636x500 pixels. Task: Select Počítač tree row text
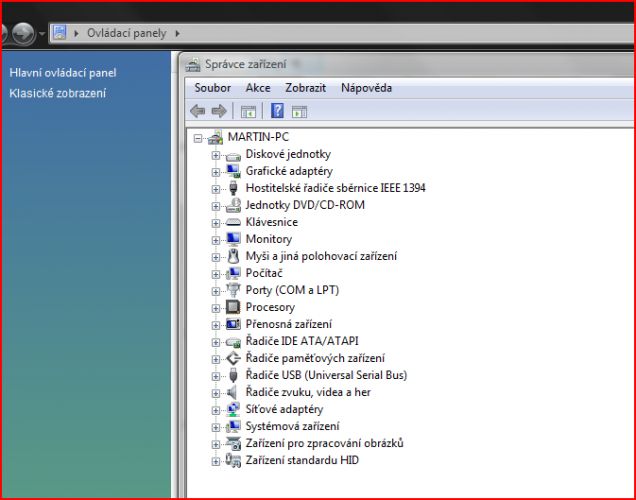tap(264, 273)
